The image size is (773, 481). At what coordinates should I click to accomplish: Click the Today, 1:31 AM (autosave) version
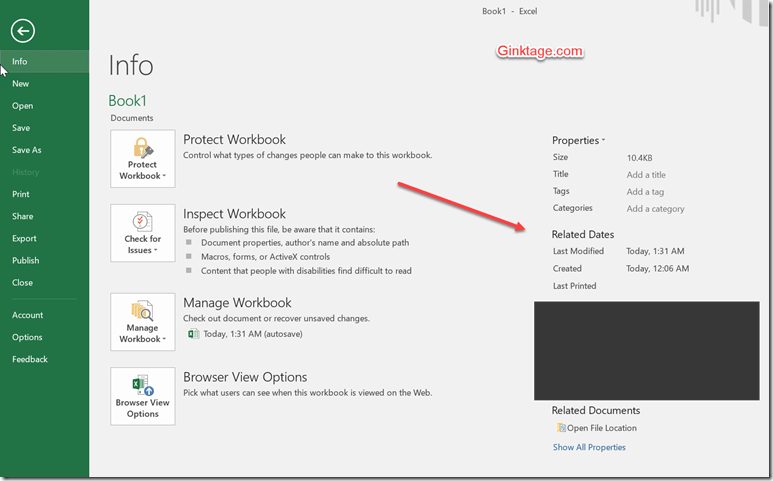pyautogui.click(x=253, y=334)
